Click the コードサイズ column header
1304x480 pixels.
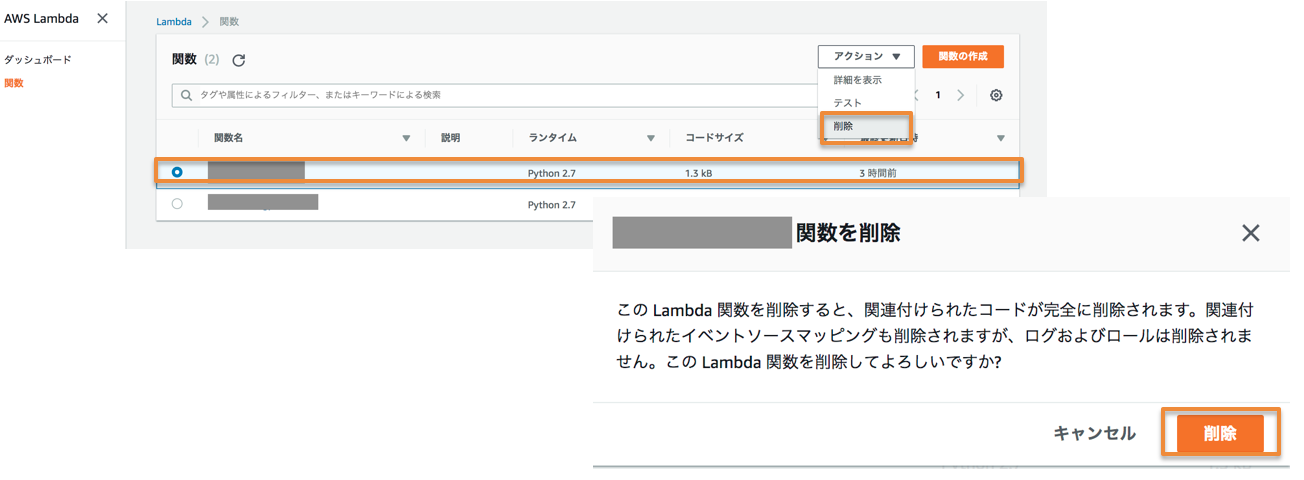[x=714, y=138]
